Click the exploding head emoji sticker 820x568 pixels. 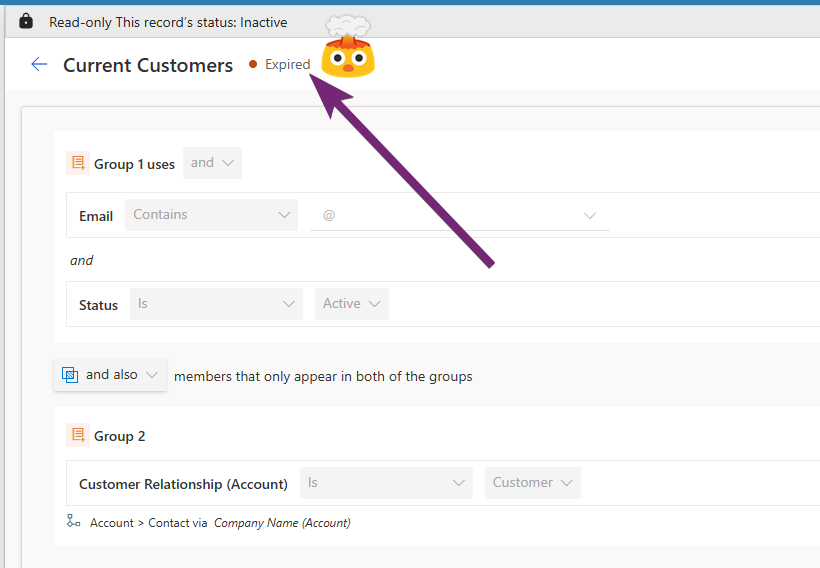point(348,48)
